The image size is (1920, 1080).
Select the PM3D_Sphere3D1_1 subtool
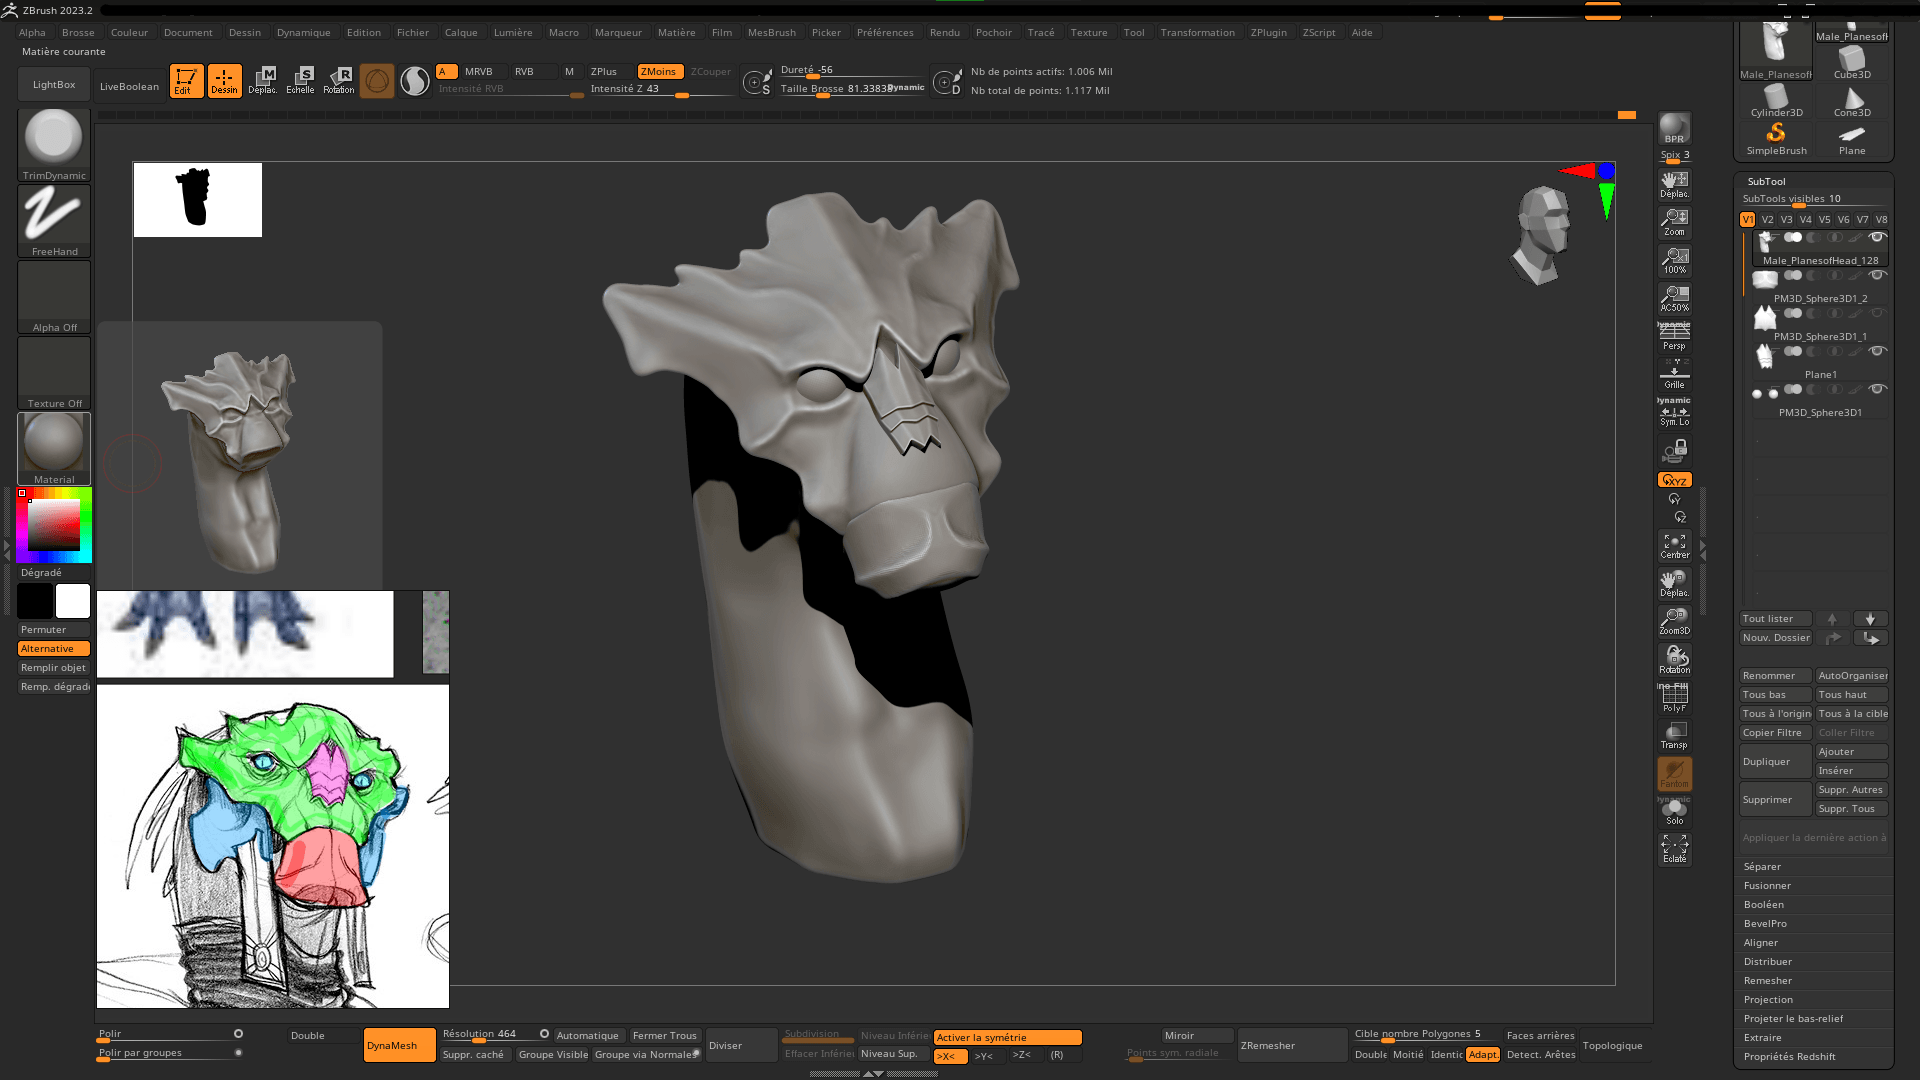1820,325
